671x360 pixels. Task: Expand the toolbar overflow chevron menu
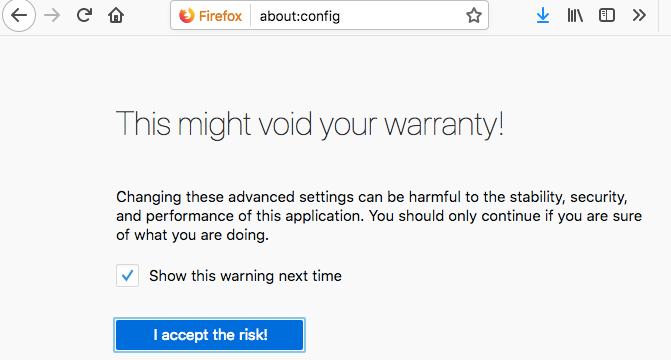click(639, 15)
